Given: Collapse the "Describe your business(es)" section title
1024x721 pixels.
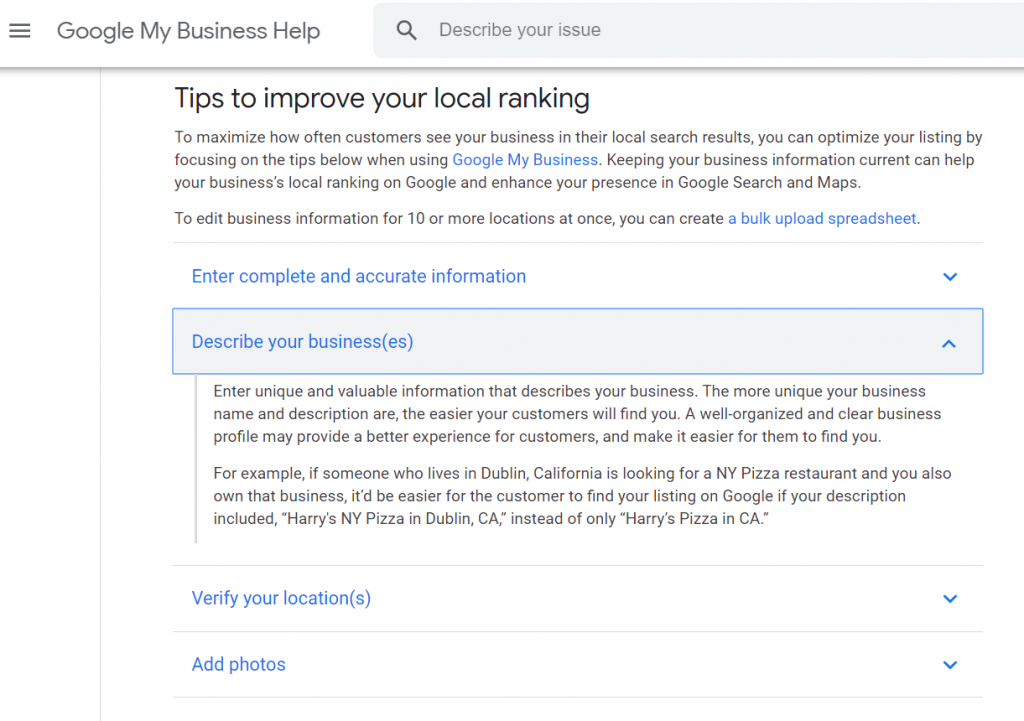Looking at the screenshot, I should (302, 342).
